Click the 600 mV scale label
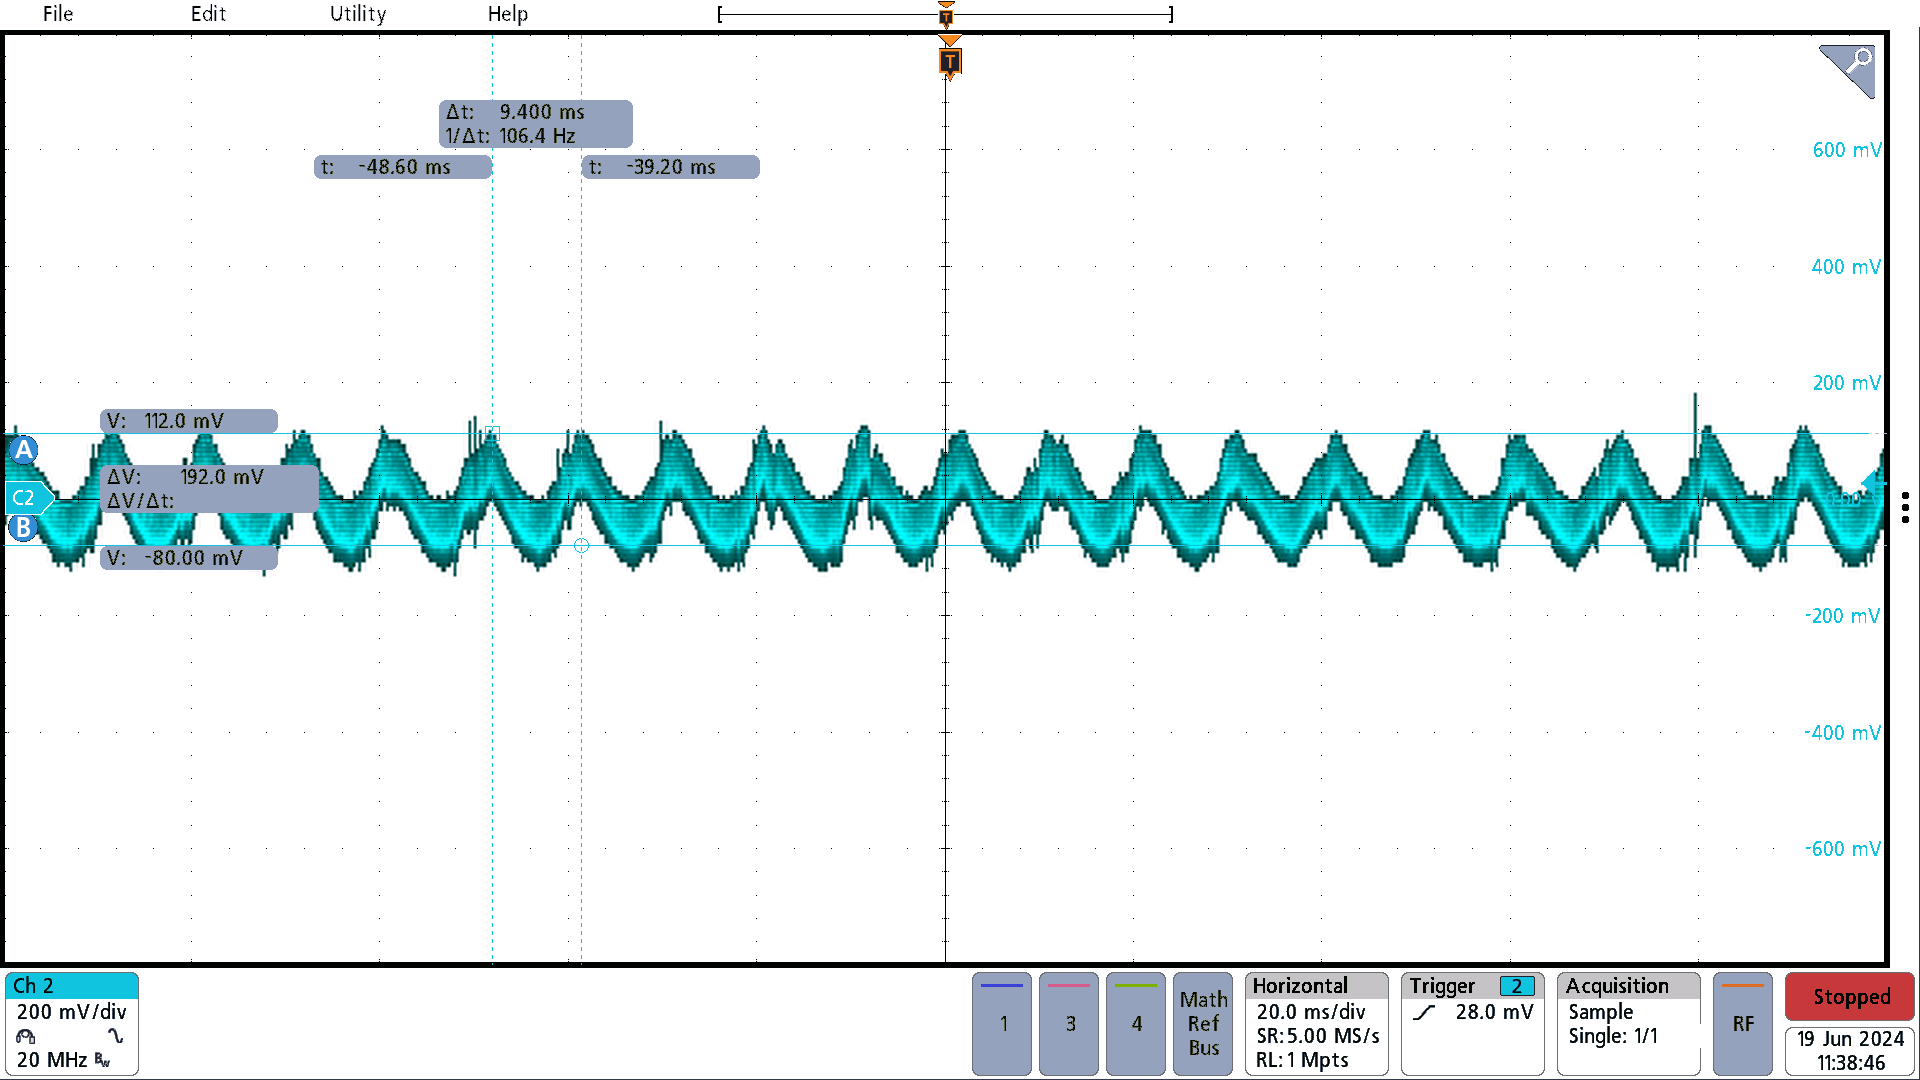This screenshot has height=1080, width=1920. point(1846,150)
